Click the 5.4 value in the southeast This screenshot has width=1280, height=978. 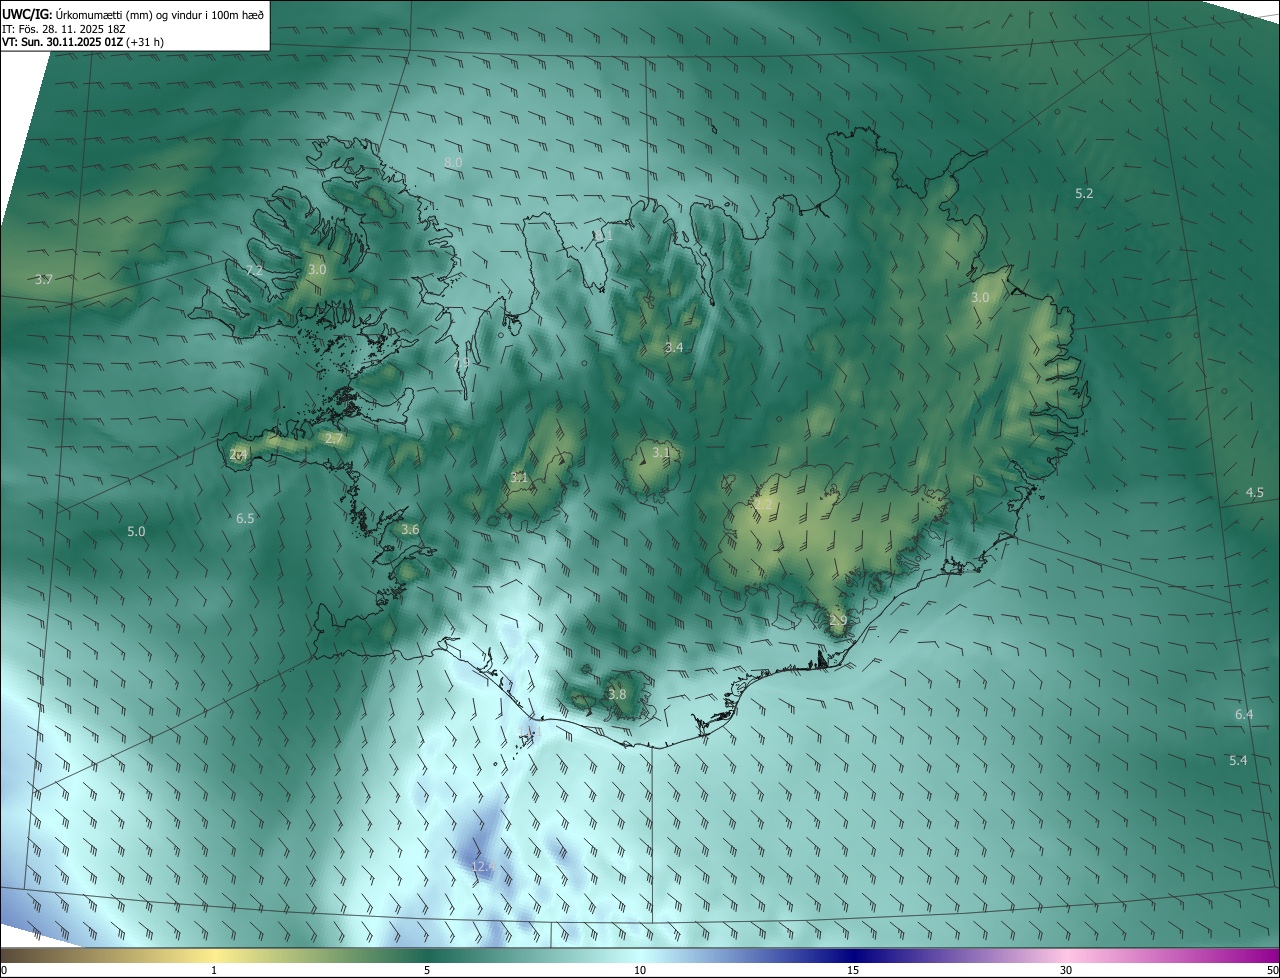[x=1238, y=761]
